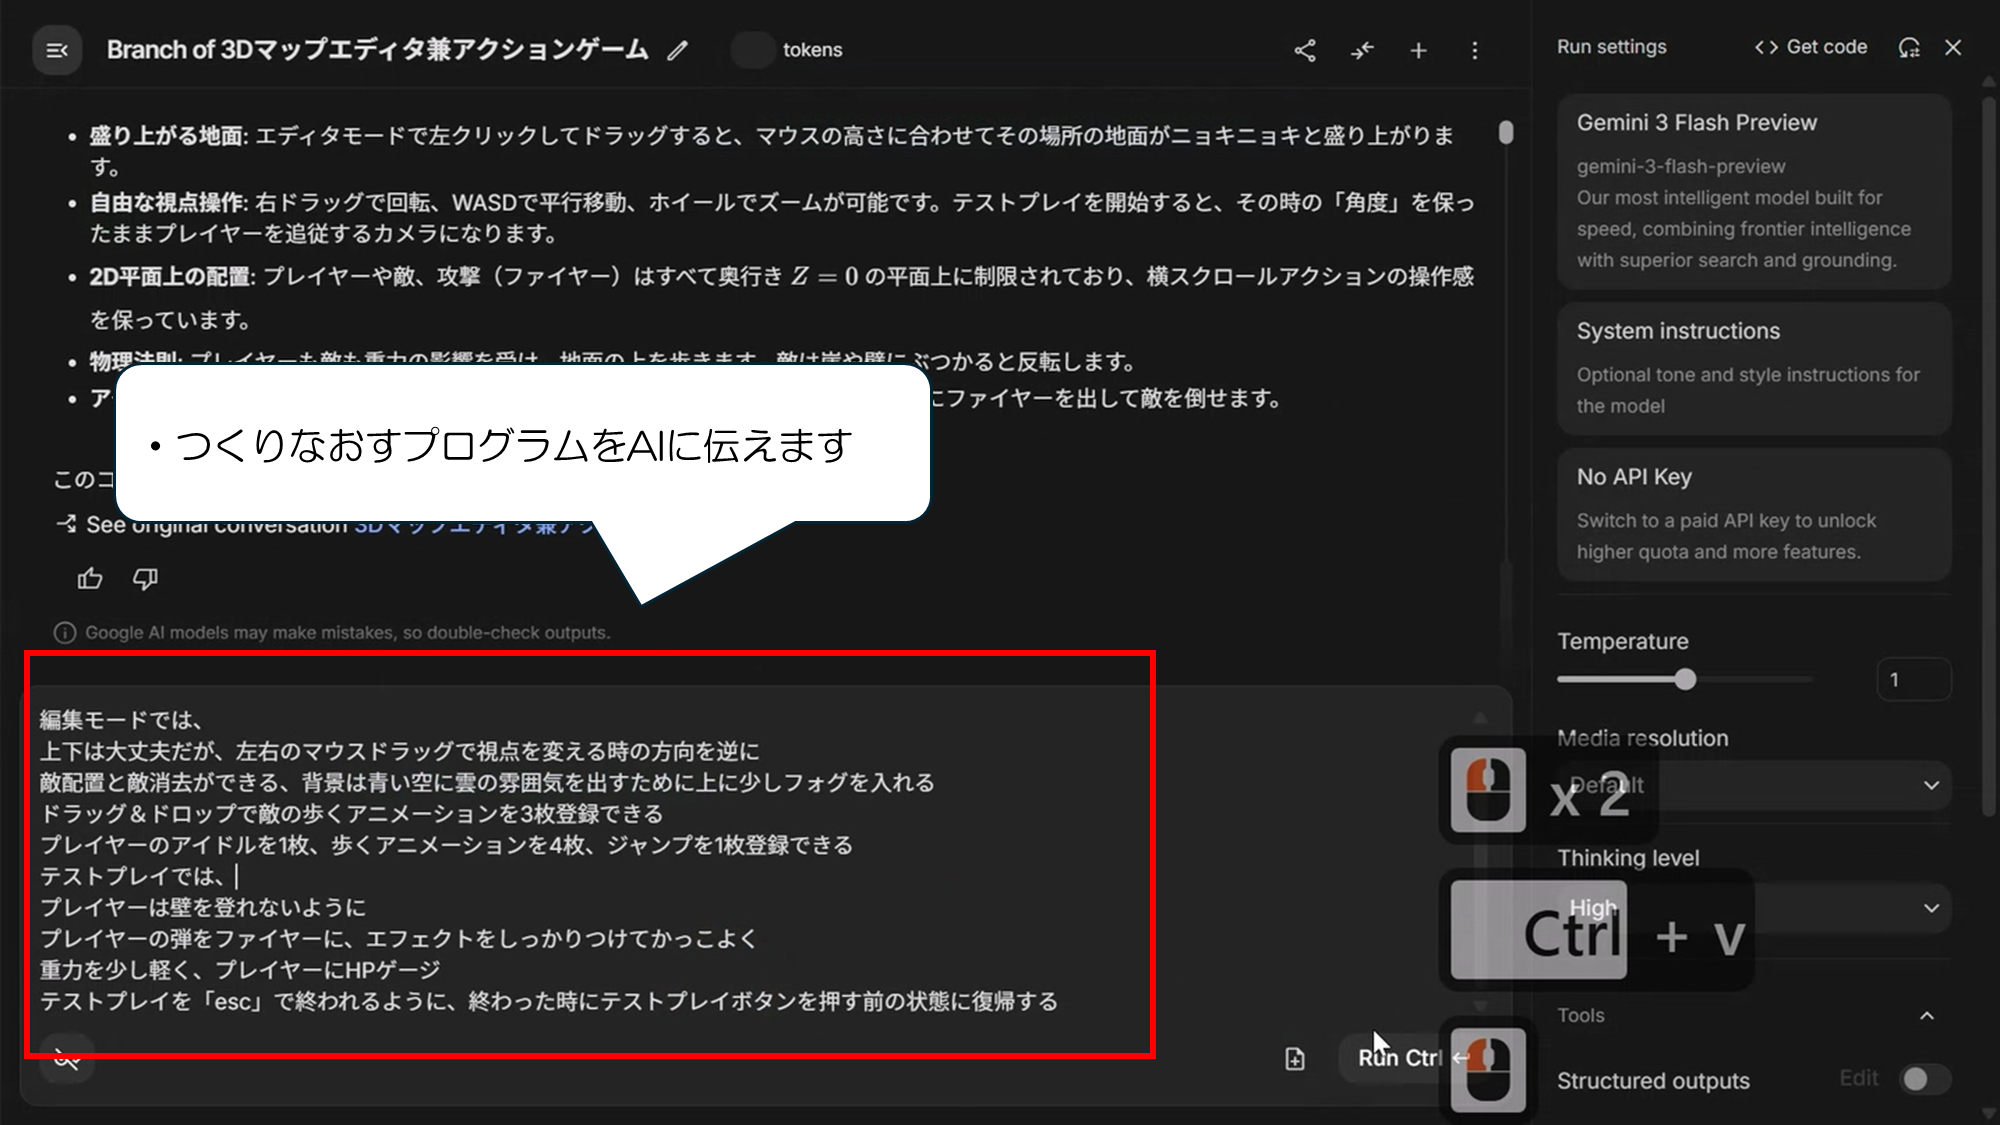Click the pencil icon to rename the chat

click(x=678, y=50)
